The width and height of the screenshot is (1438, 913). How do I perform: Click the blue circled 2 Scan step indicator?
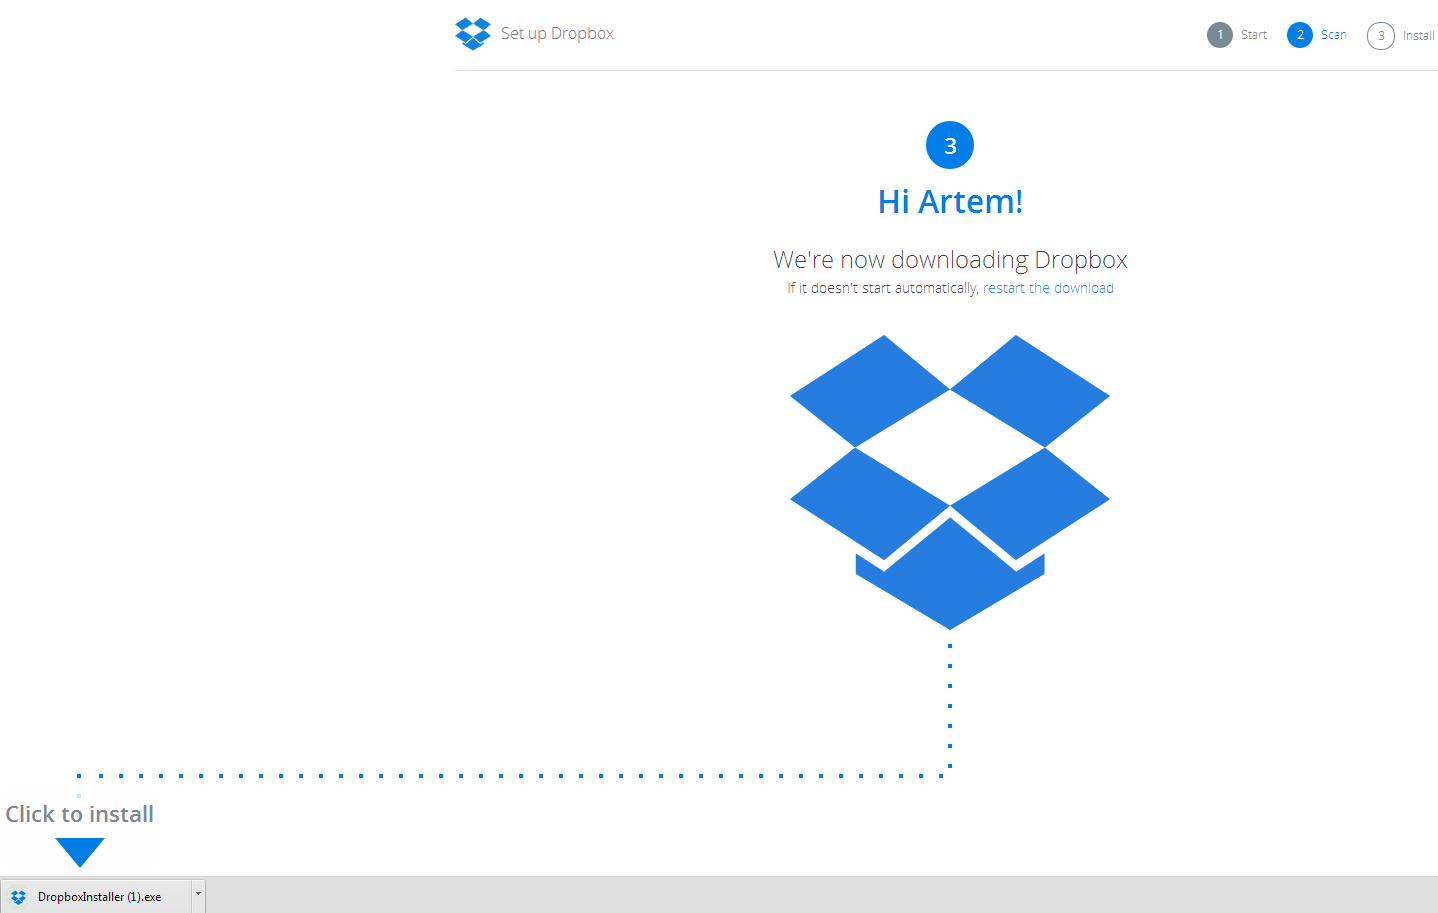pyautogui.click(x=1299, y=34)
